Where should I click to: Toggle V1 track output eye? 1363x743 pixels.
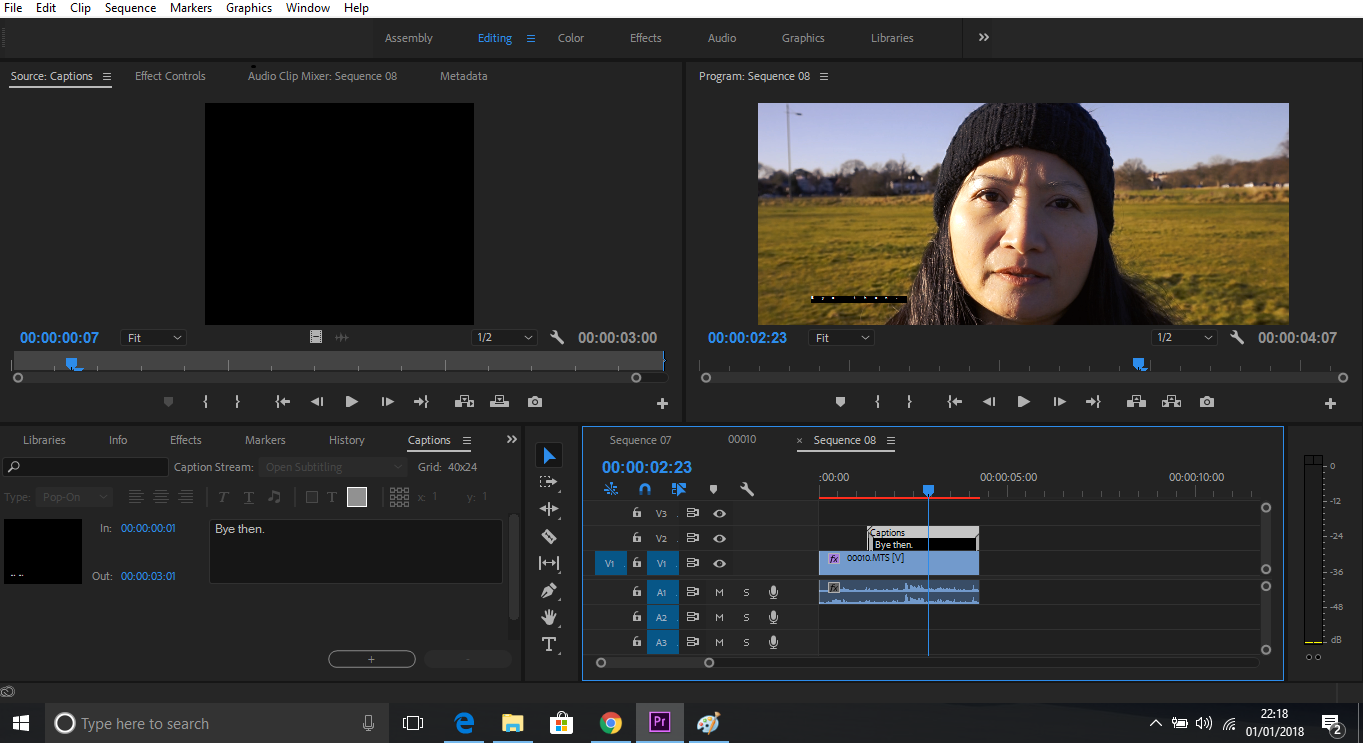click(x=719, y=563)
